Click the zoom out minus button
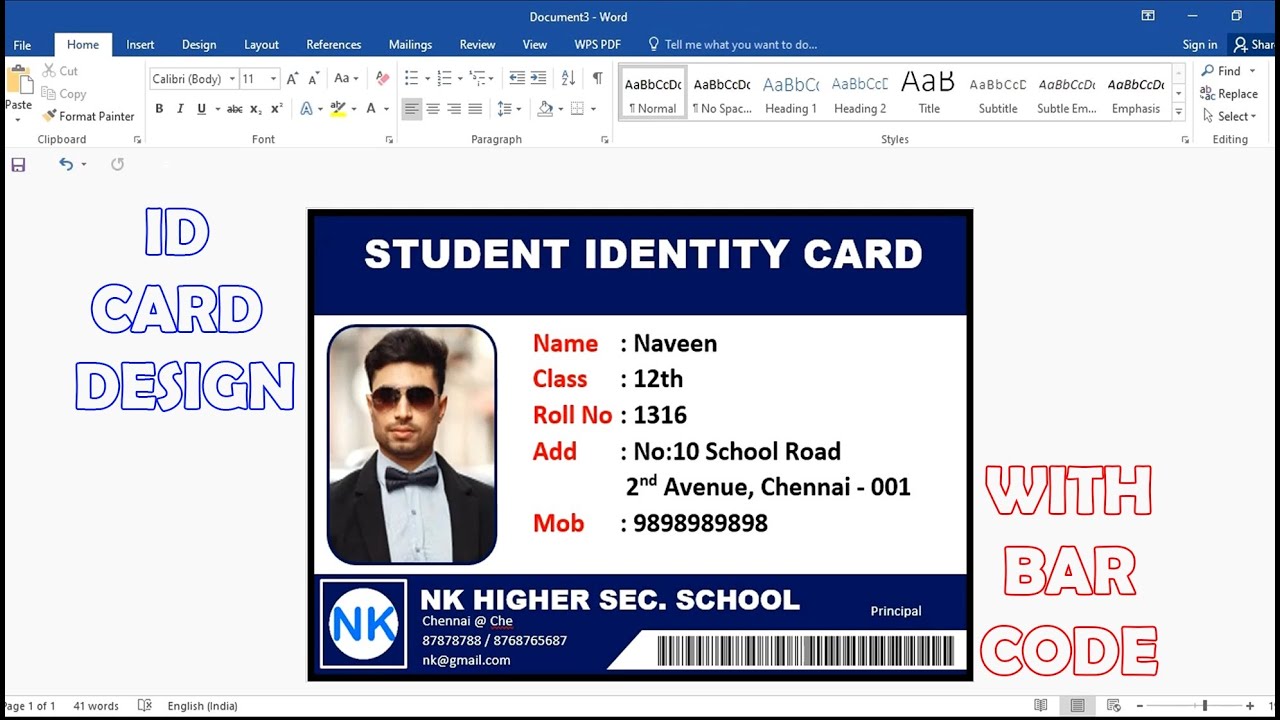Screen dimensions: 1280x720 tap(1139, 706)
